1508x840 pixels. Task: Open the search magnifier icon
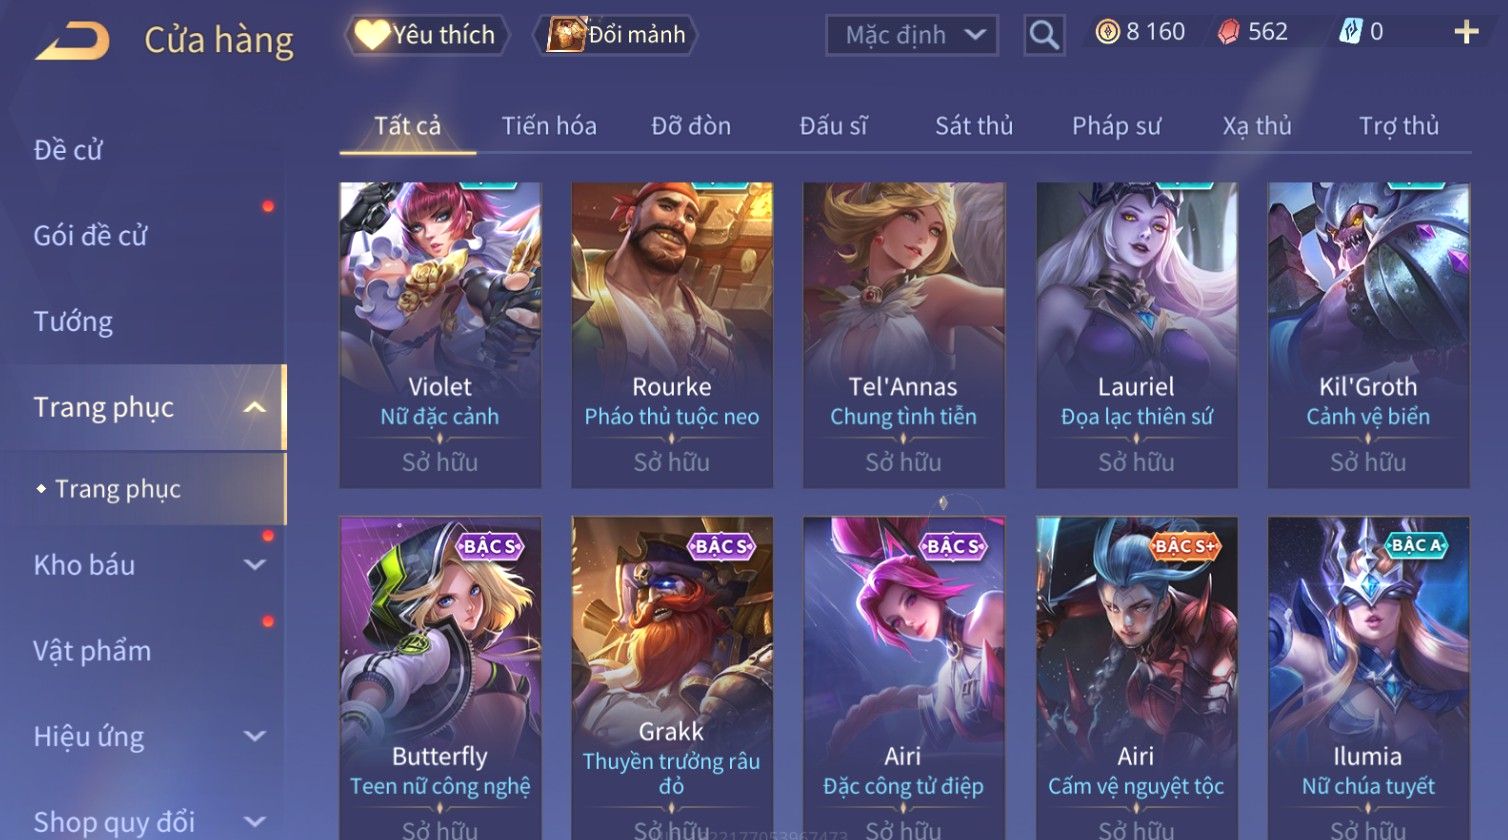point(1043,35)
